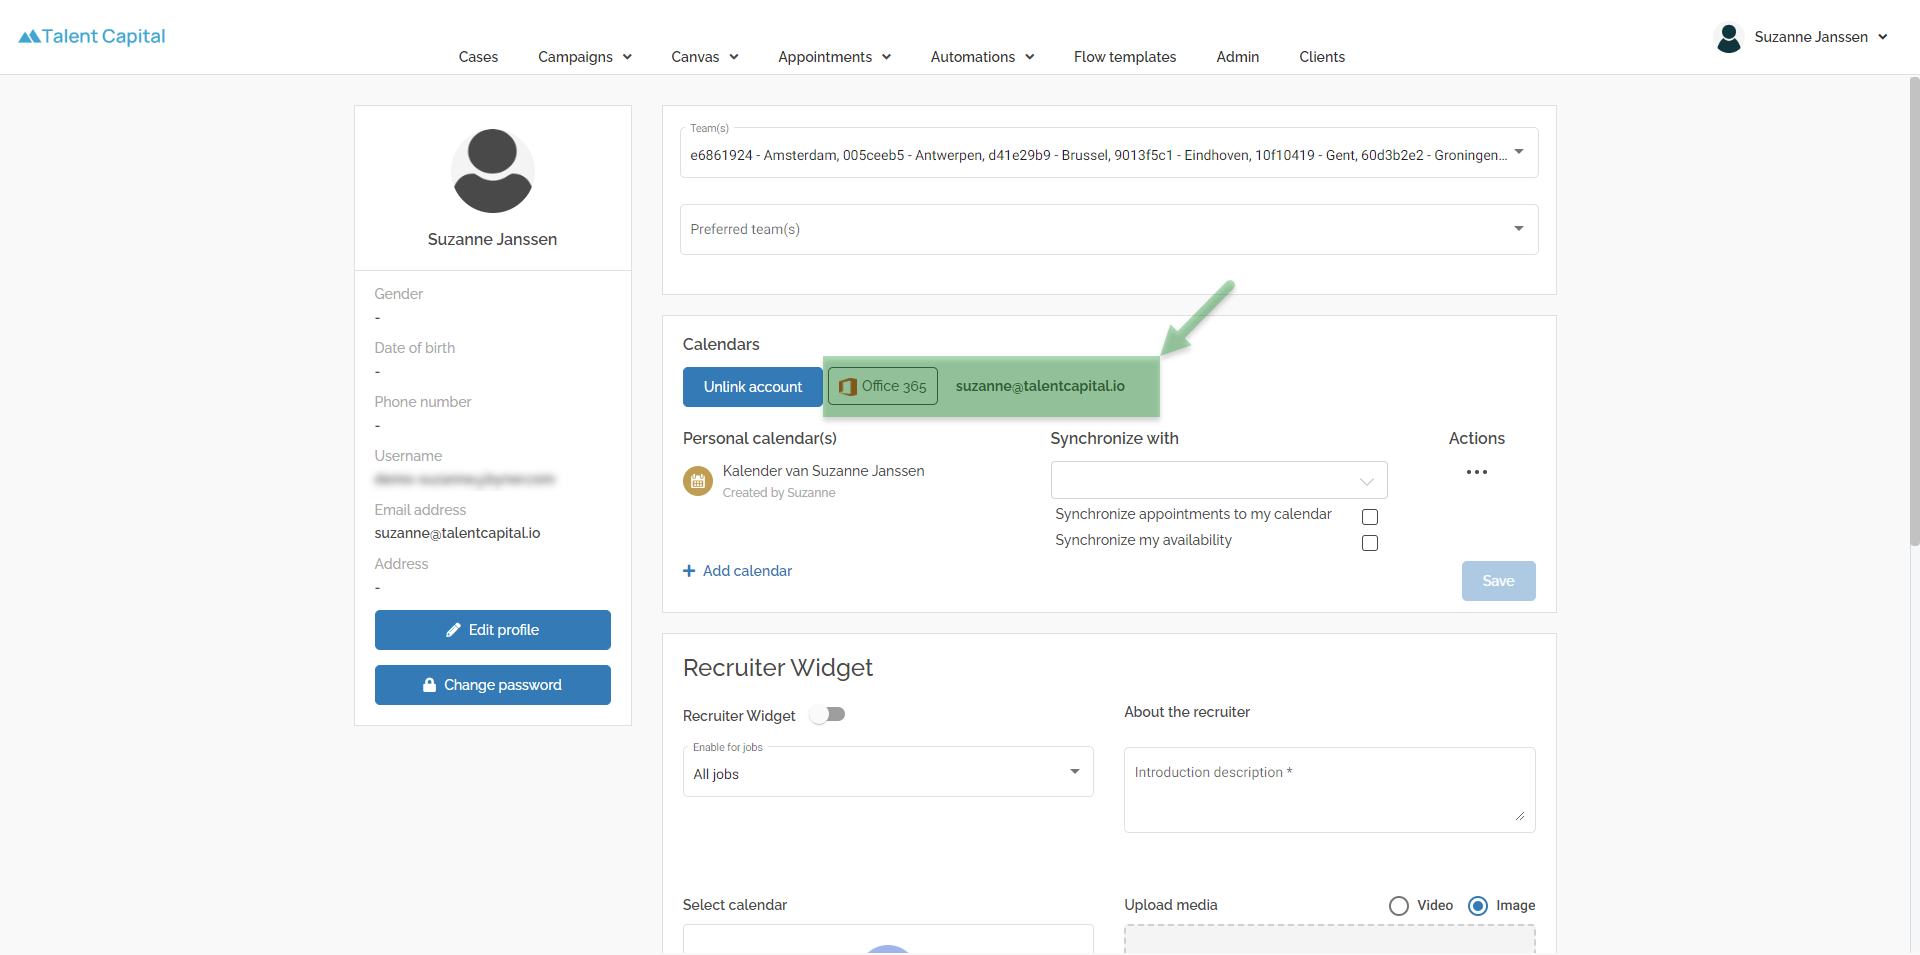Select the Video radio button
The image size is (1920, 955).
coord(1399,906)
